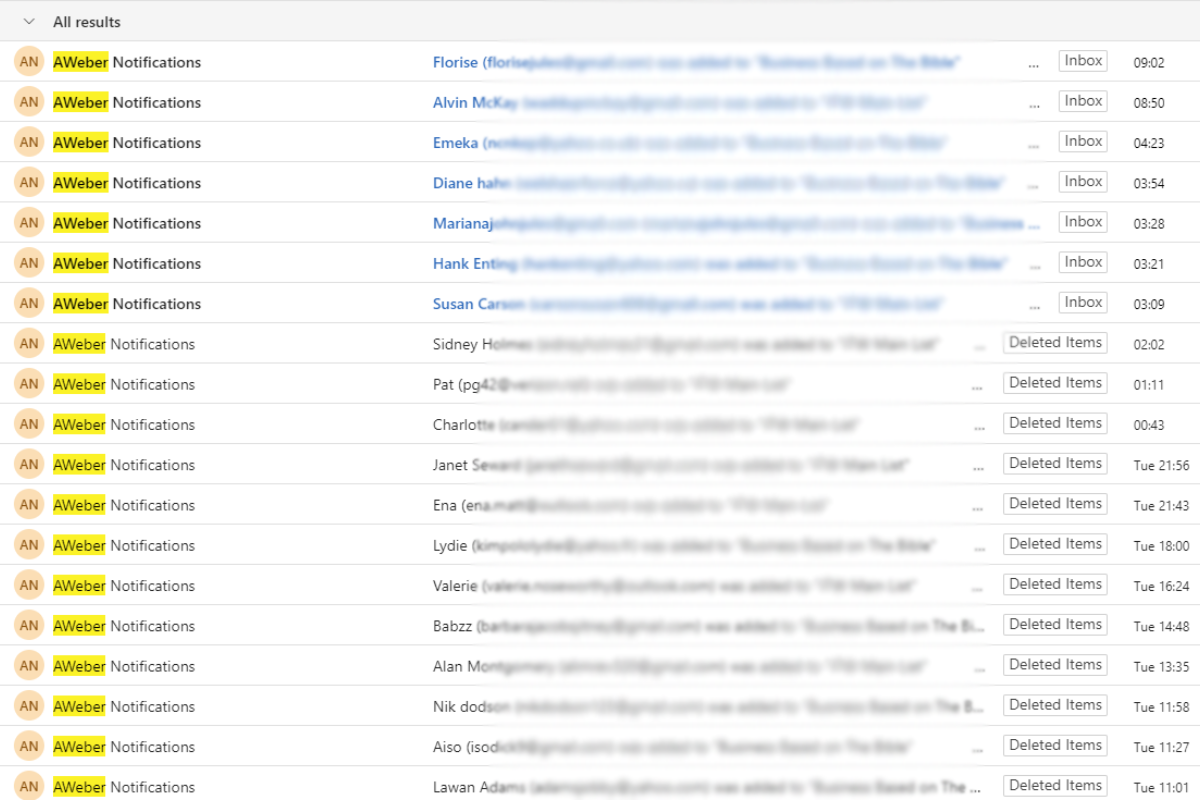
Task: Open the Sidney Holmes notification email
Action: 600,344
